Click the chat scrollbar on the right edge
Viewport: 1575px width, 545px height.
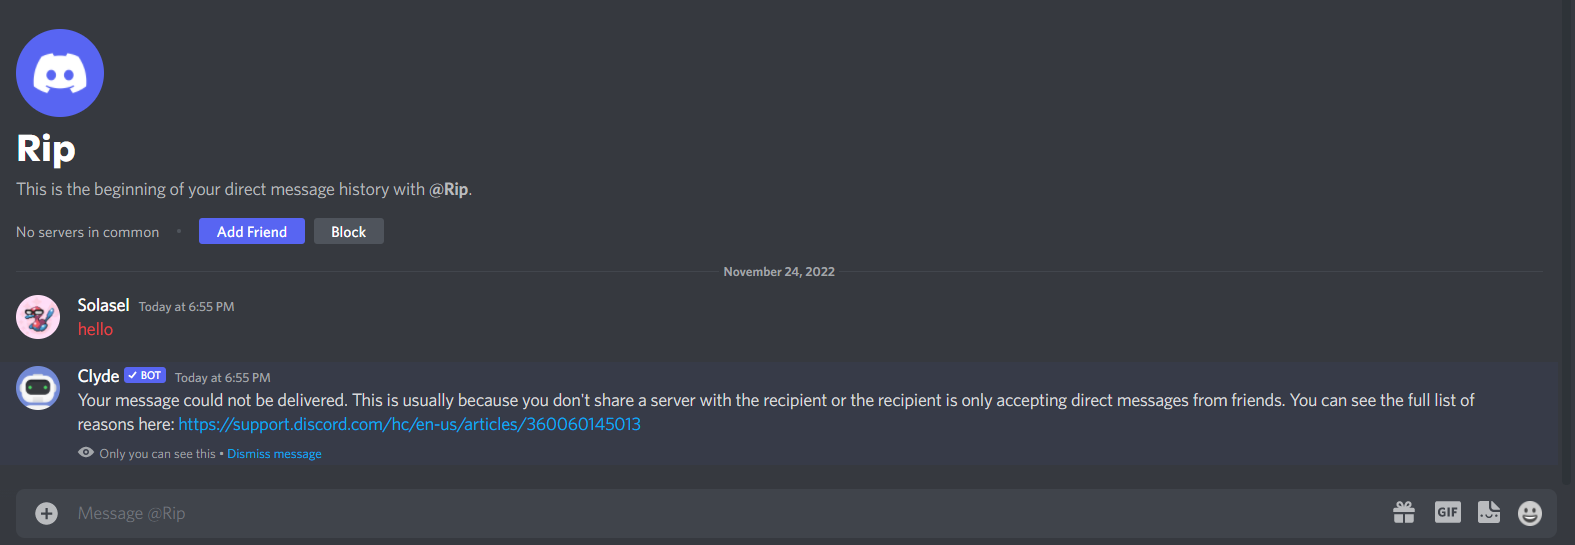[1567, 240]
